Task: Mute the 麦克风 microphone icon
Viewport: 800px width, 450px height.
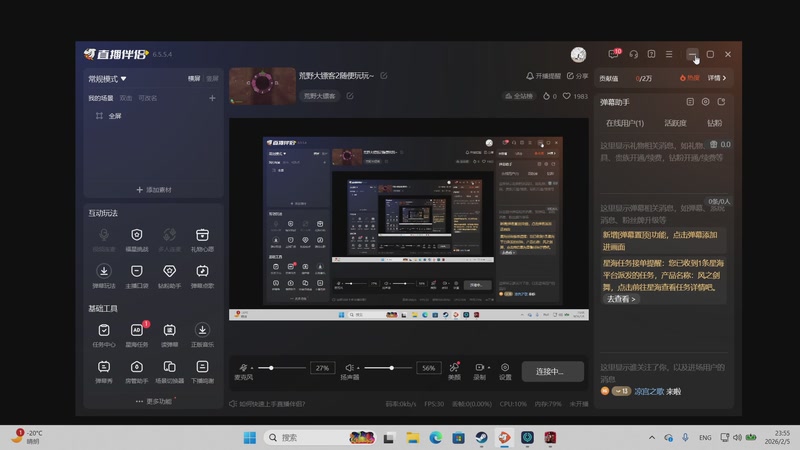Action: coord(243,367)
